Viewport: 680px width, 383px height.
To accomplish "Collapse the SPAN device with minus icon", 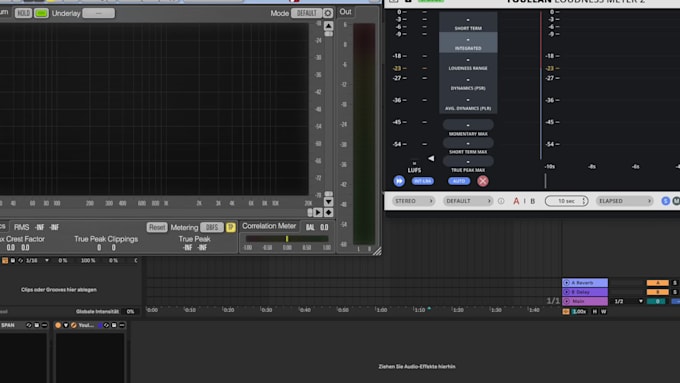I will [x=44, y=325].
